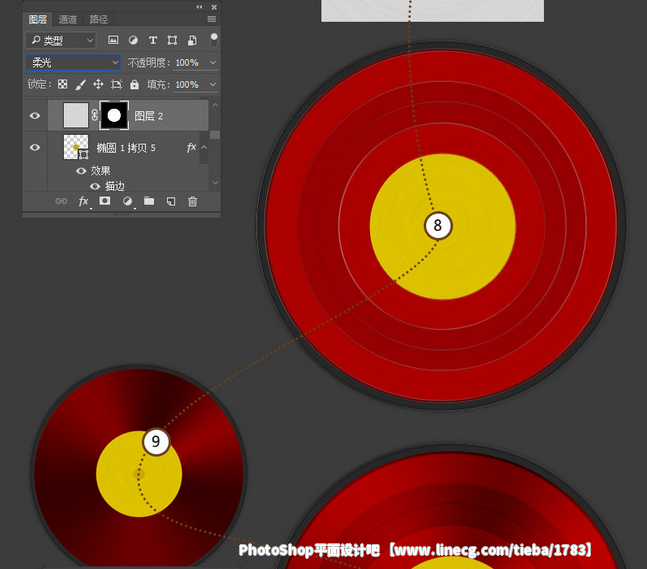Image resolution: width=647 pixels, height=569 pixels.
Task: Select the 图层 2 layer mask thumbnail
Action: click(114, 115)
